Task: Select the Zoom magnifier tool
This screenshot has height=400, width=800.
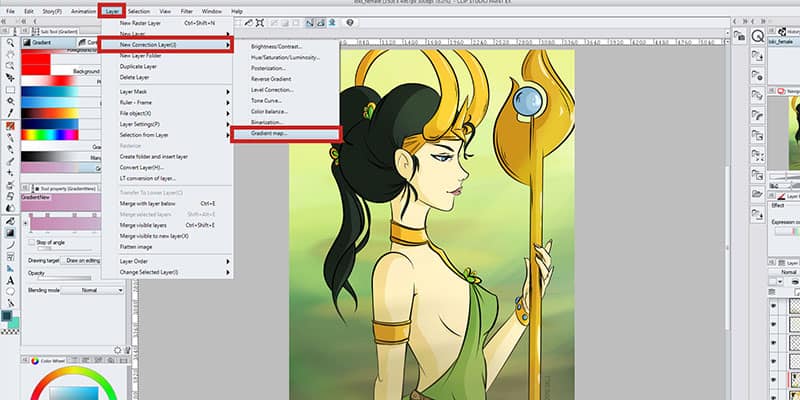Action: point(10,43)
